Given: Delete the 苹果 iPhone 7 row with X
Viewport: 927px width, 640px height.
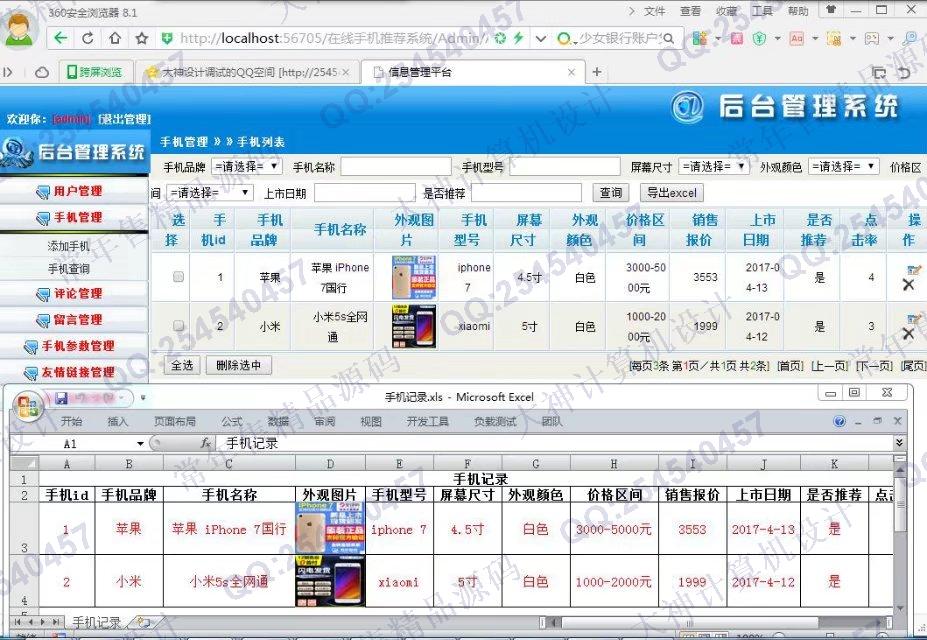Looking at the screenshot, I should pos(909,285).
